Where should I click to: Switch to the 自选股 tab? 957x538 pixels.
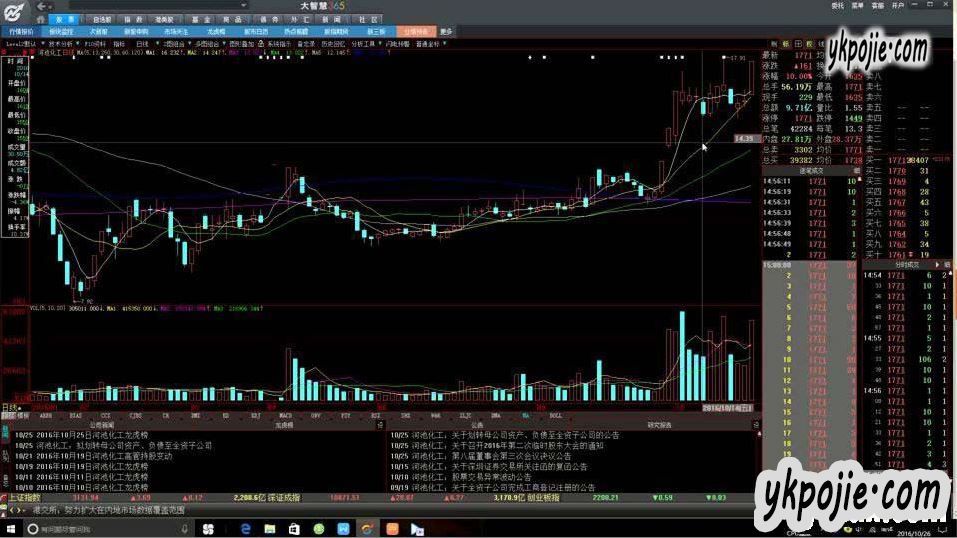[x=102, y=18]
